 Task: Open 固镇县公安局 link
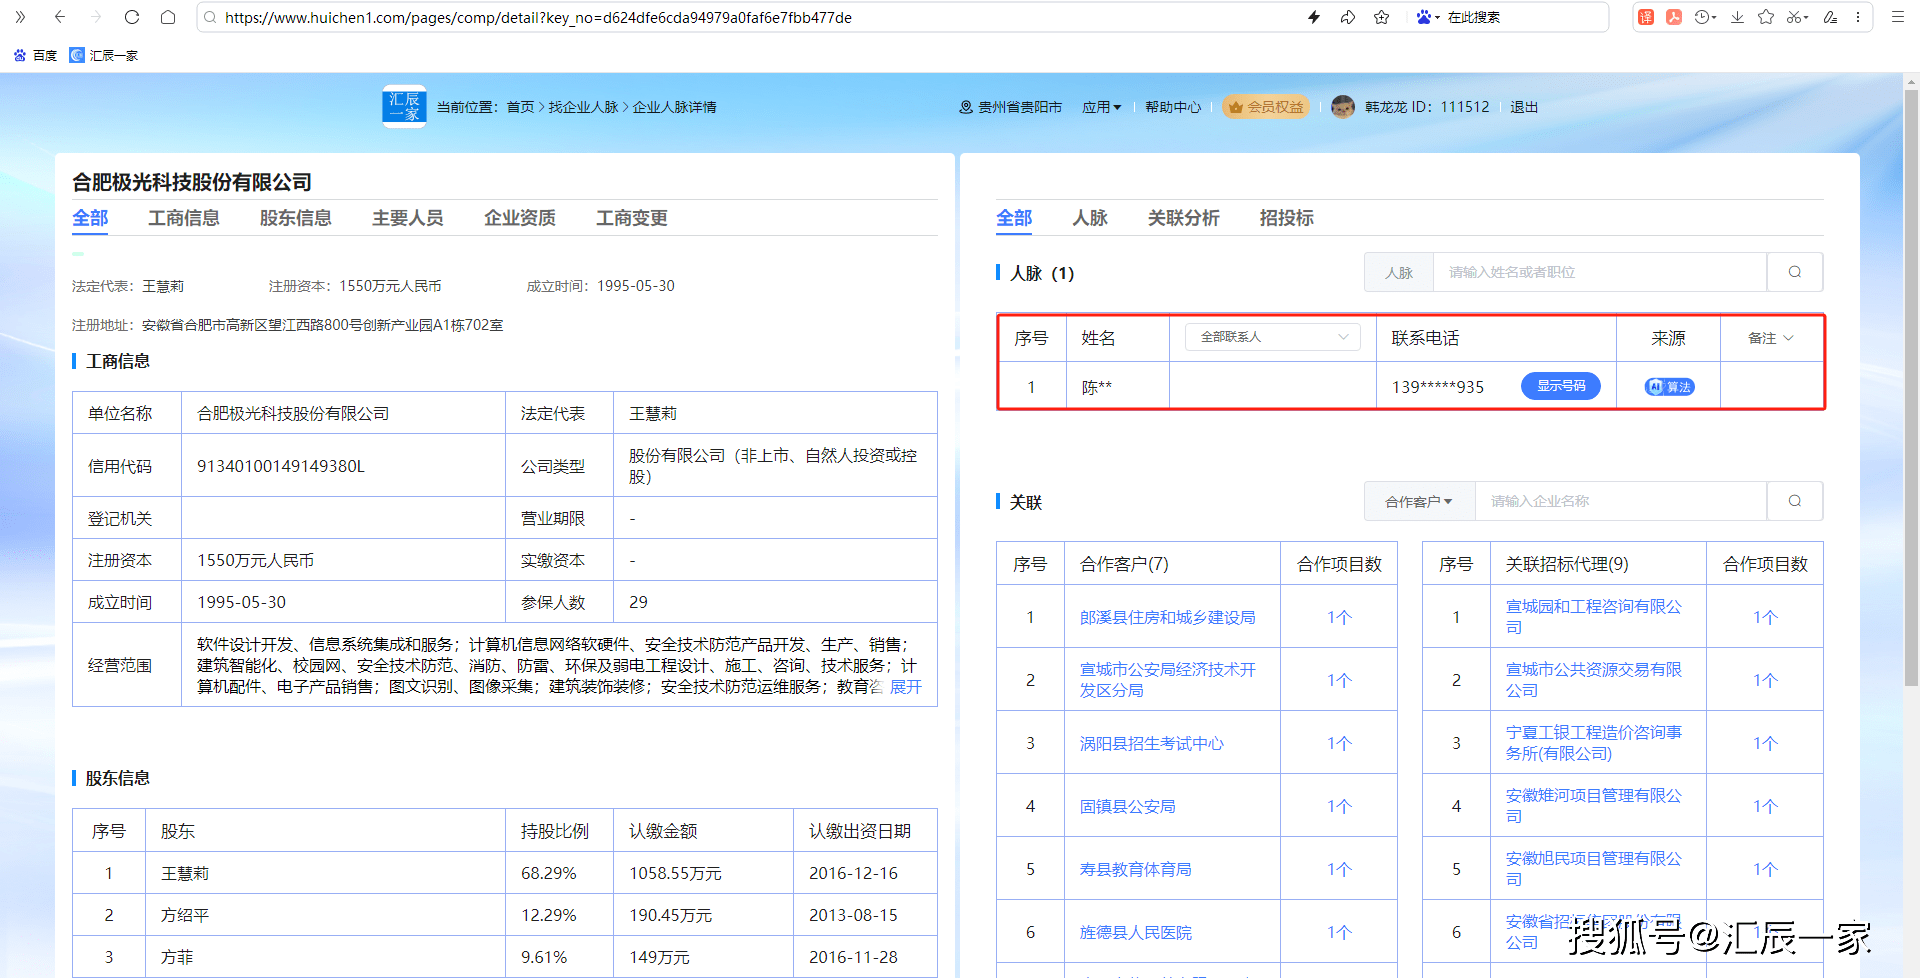click(x=1128, y=806)
